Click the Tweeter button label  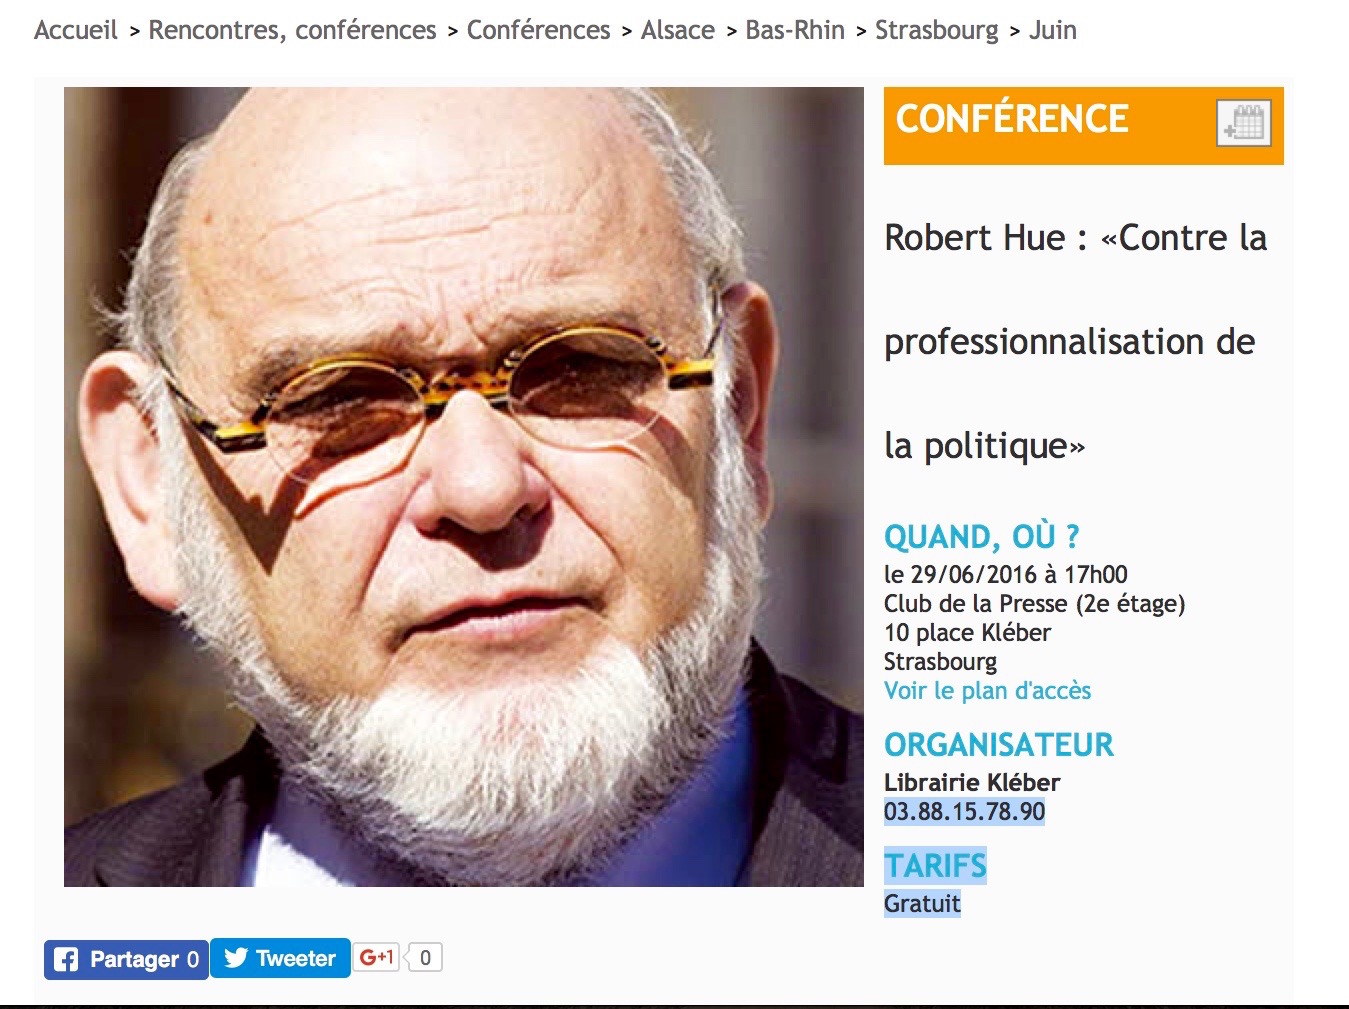[295, 959]
